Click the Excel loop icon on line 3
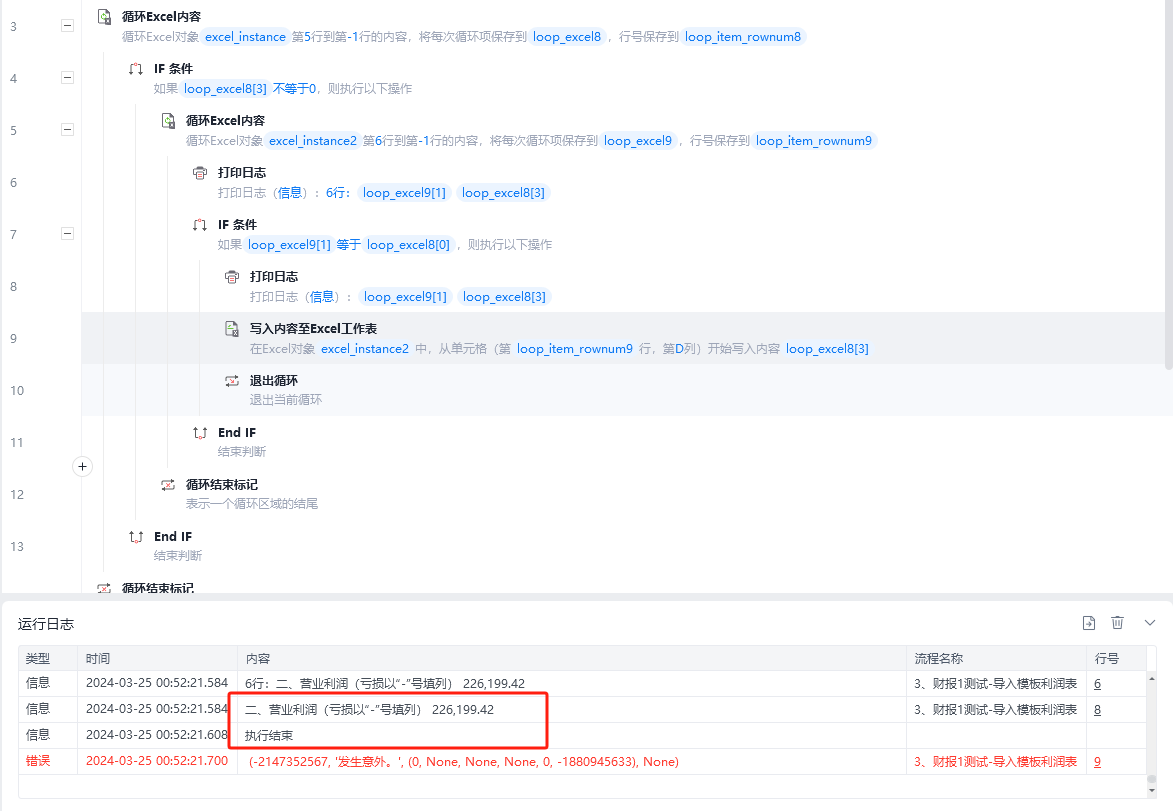Viewport: 1173px width, 811px height. coord(105,16)
